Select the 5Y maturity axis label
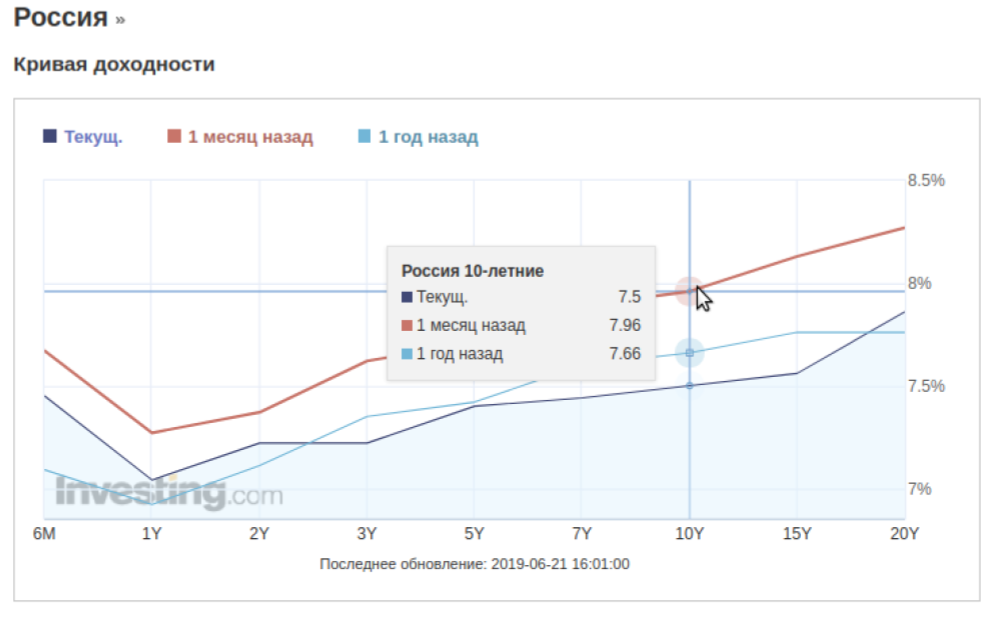1002x617 pixels. coord(474,534)
